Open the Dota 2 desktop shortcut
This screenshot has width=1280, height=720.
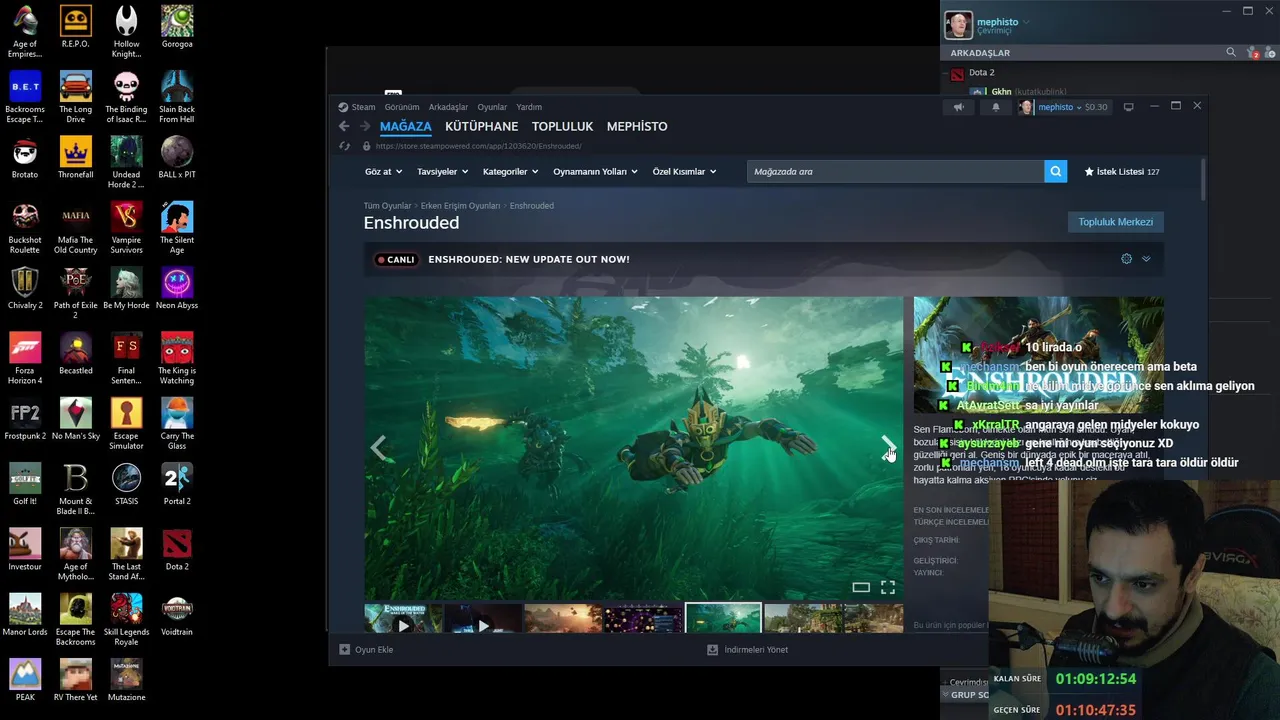(177, 549)
